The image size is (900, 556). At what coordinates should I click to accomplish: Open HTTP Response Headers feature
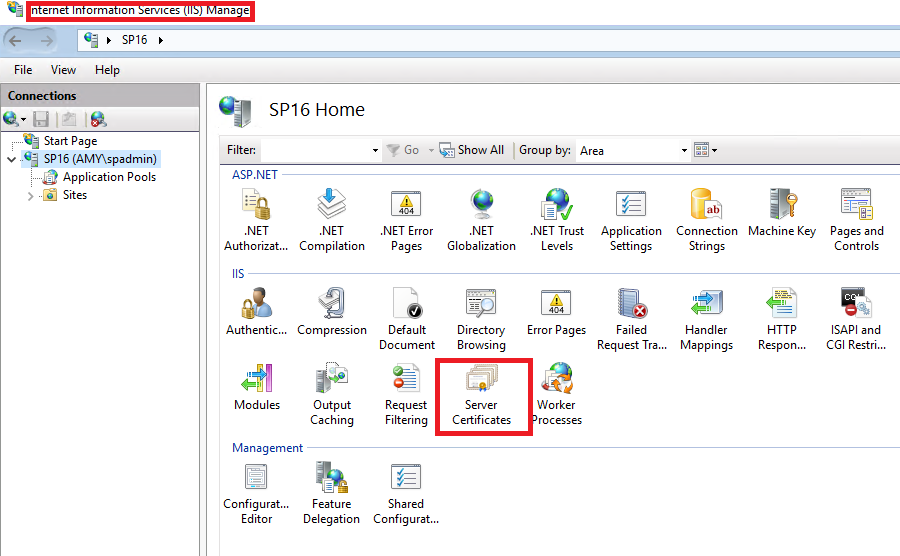pyautogui.click(x=782, y=320)
